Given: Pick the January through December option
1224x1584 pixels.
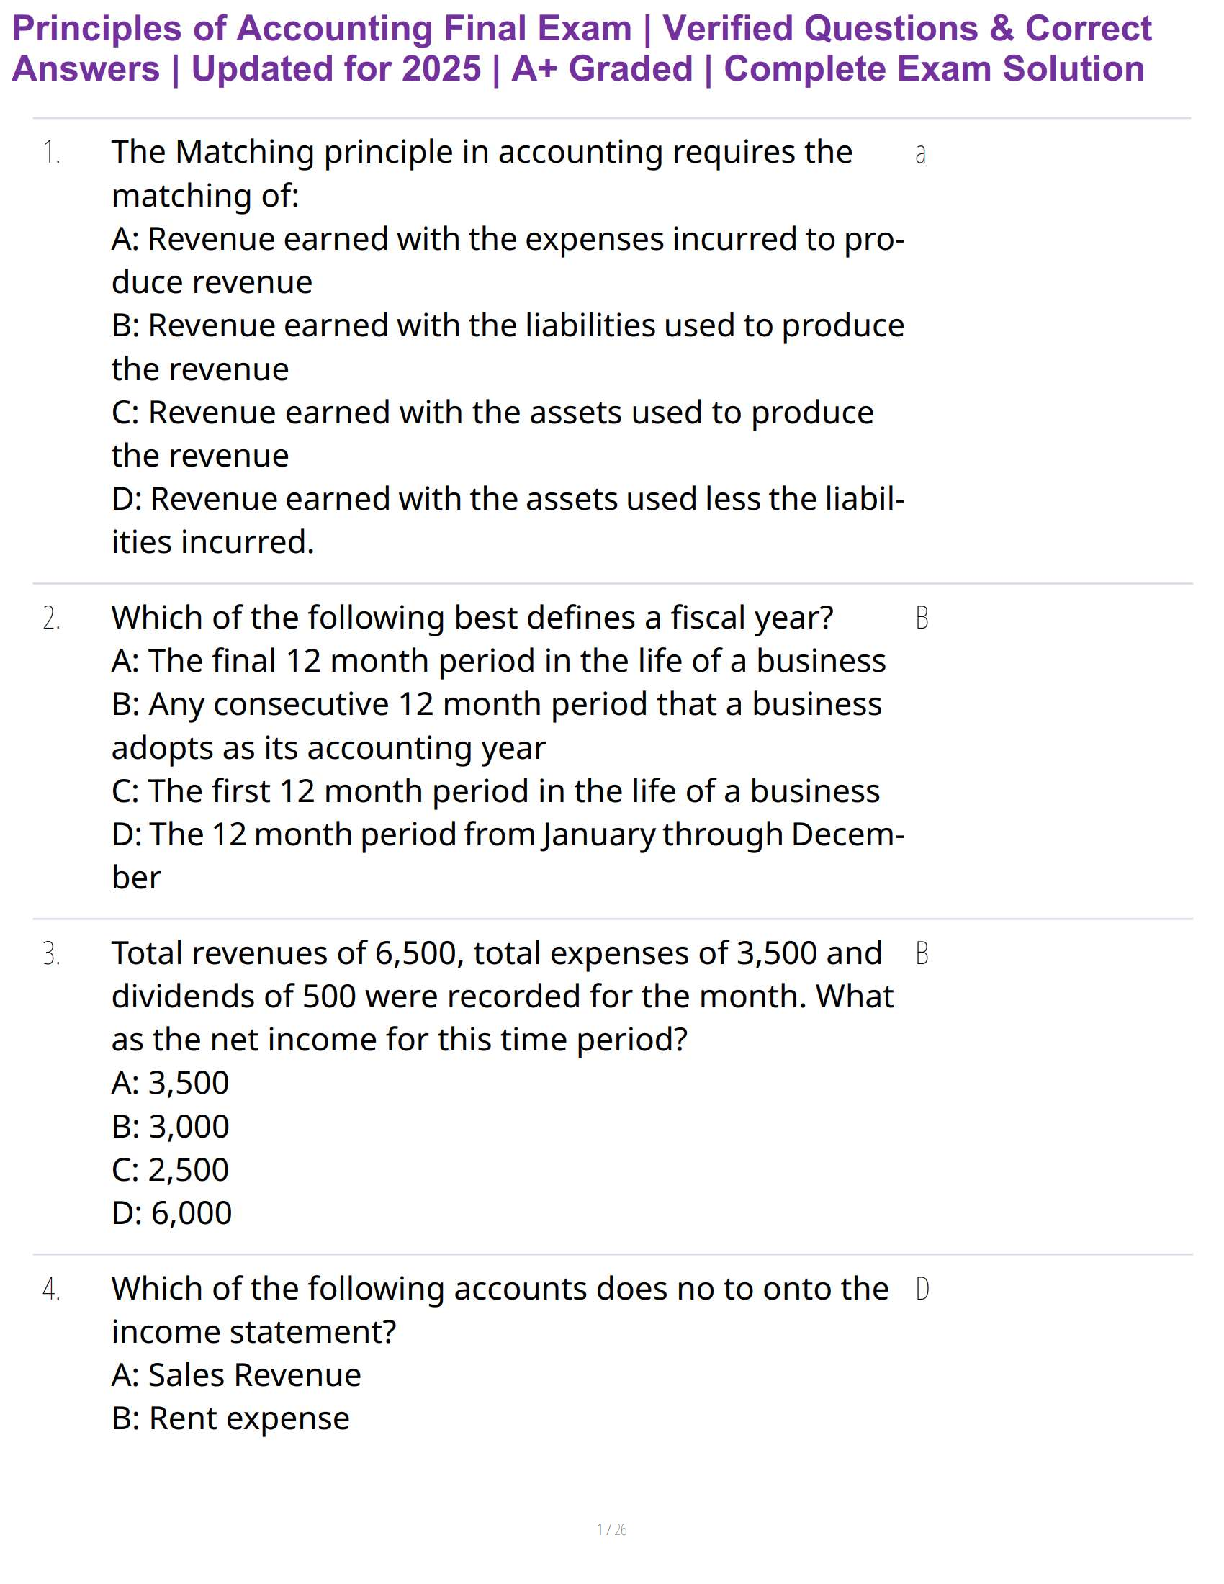Looking at the screenshot, I should [x=507, y=854].
